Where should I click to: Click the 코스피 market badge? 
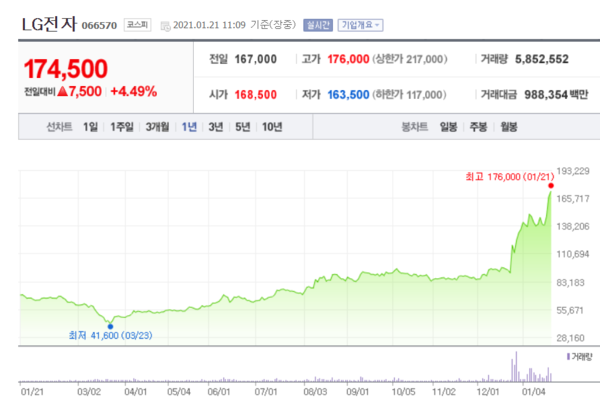pyautogui.click(x=137, y=25)
